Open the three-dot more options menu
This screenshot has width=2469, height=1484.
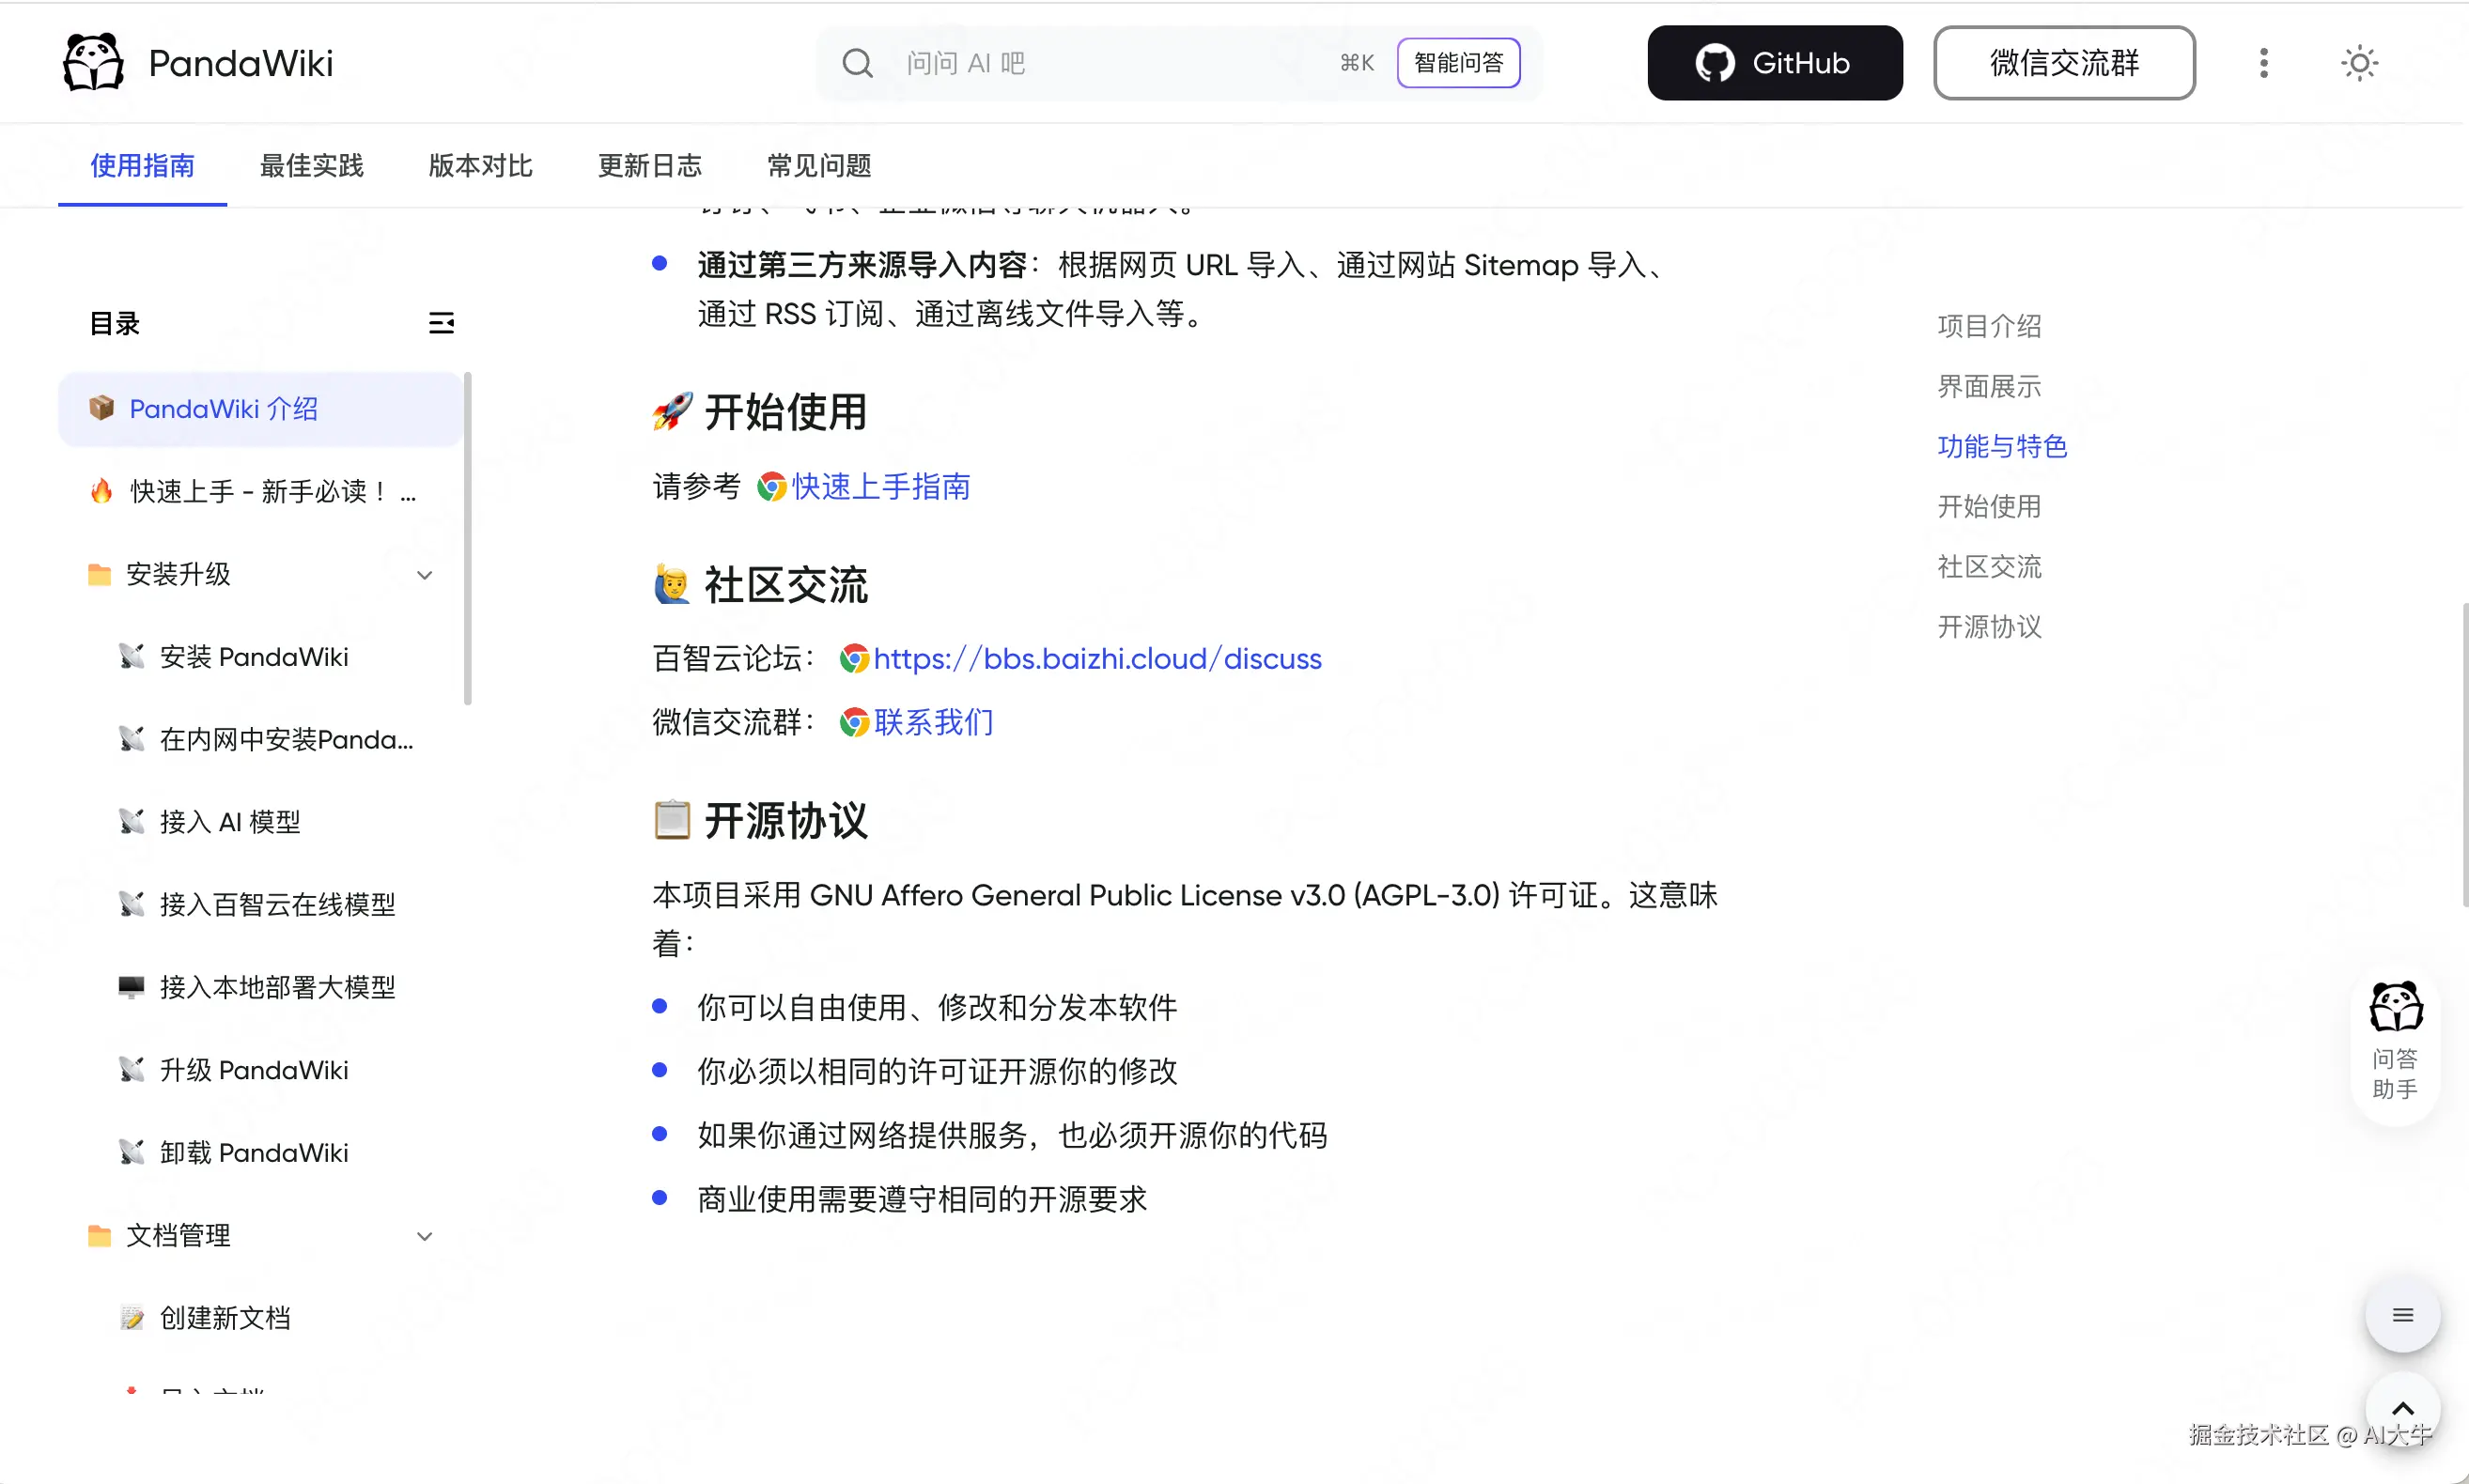(x=2263, y=63)
